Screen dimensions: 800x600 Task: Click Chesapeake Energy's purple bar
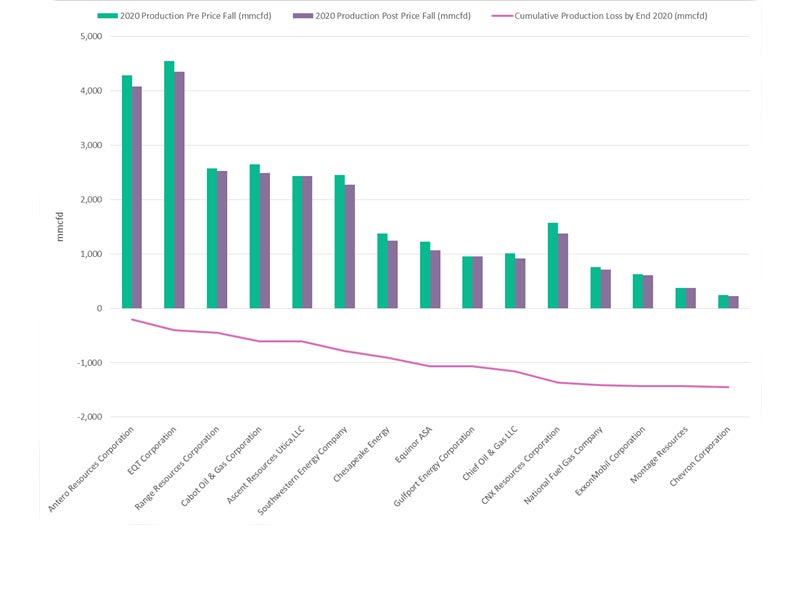[x=393, y=274]
